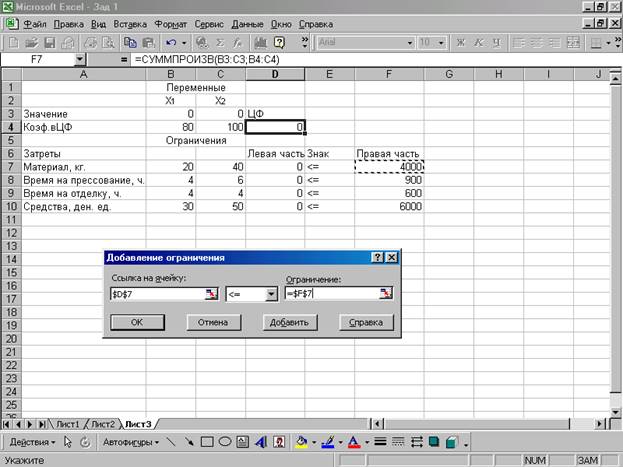Image resolution: width=623 pixels, height=467 pixels.
Task: Click the collapse-dialog icon in the cell reference field
Action: click(211, 294)
